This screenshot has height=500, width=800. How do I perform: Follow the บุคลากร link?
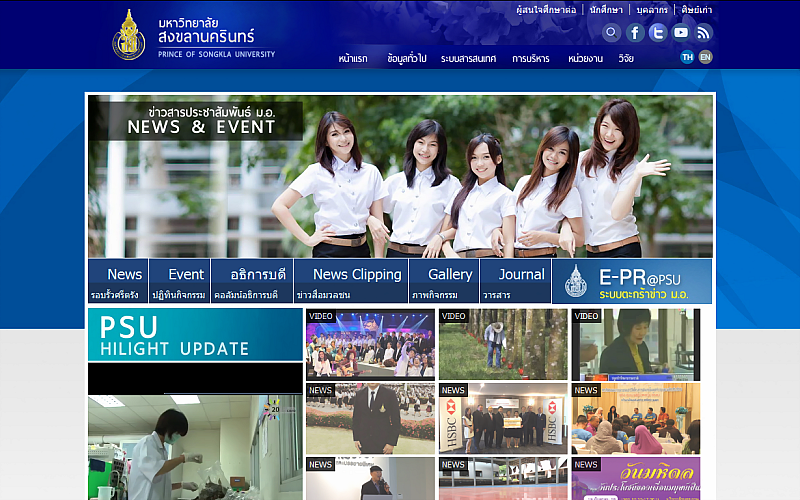pyautogui.click(x=652, y=10)
